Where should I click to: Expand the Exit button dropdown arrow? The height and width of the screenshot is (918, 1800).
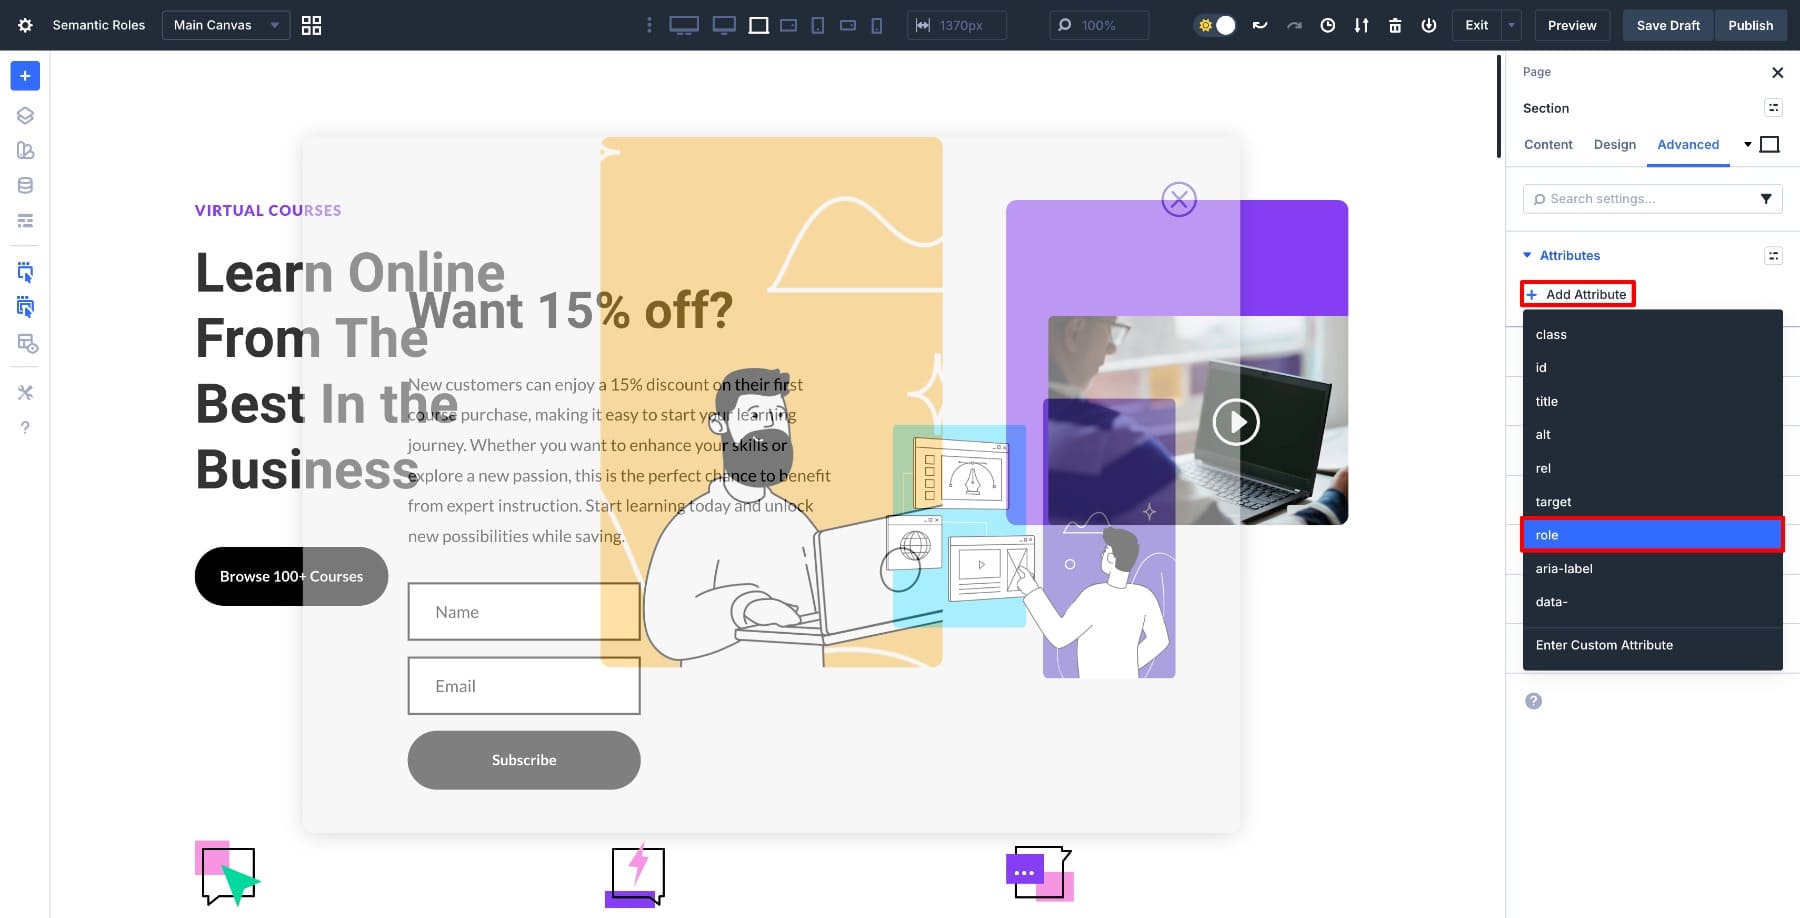click(x=1512, y=25)
